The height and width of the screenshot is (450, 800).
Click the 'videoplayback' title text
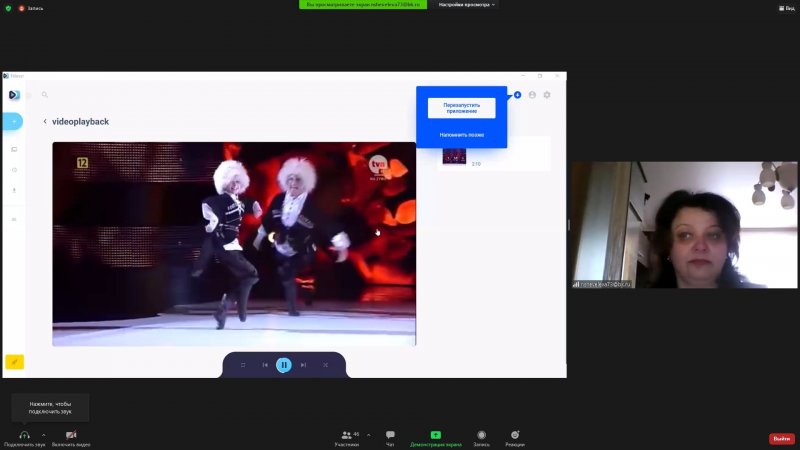pos(81,121)
